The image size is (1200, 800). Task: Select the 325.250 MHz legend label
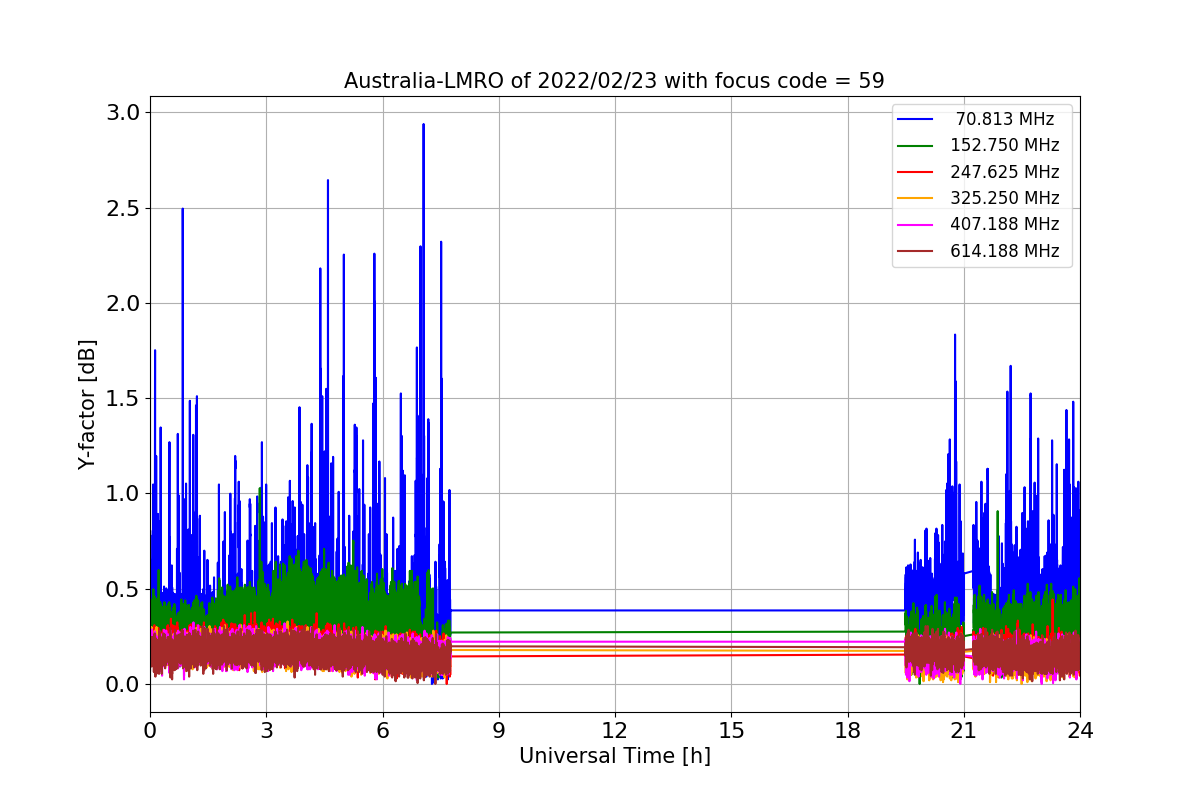click(x=1004, y=198)
